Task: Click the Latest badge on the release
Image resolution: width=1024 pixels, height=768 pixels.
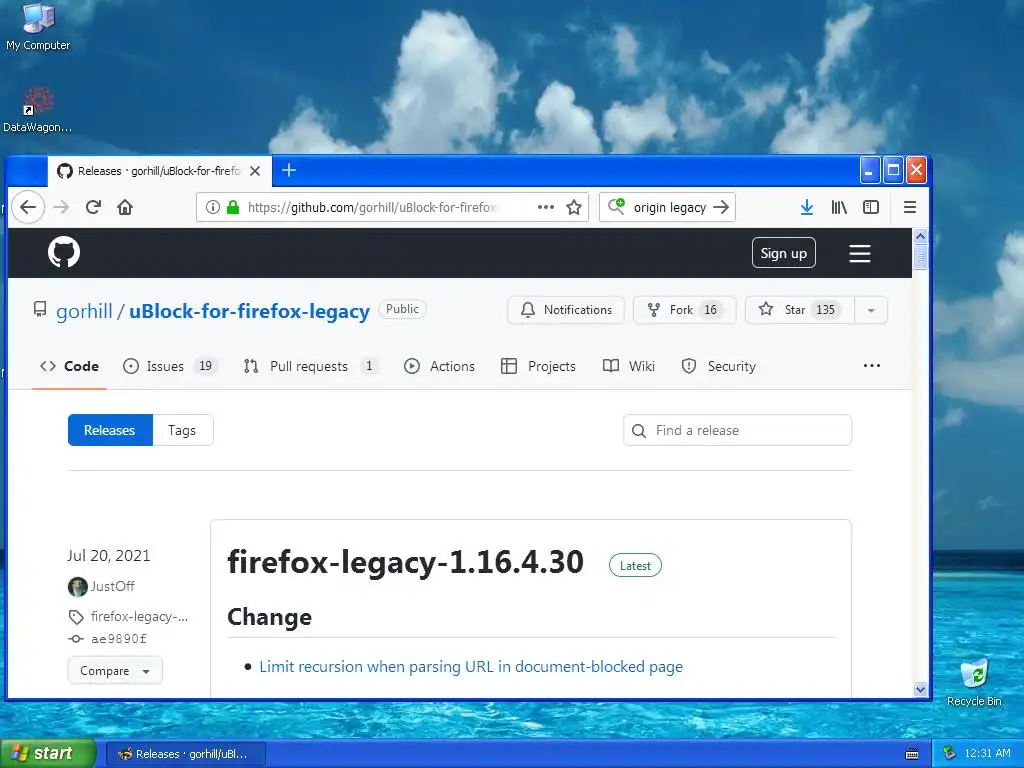Action: (x=635, y=566)
